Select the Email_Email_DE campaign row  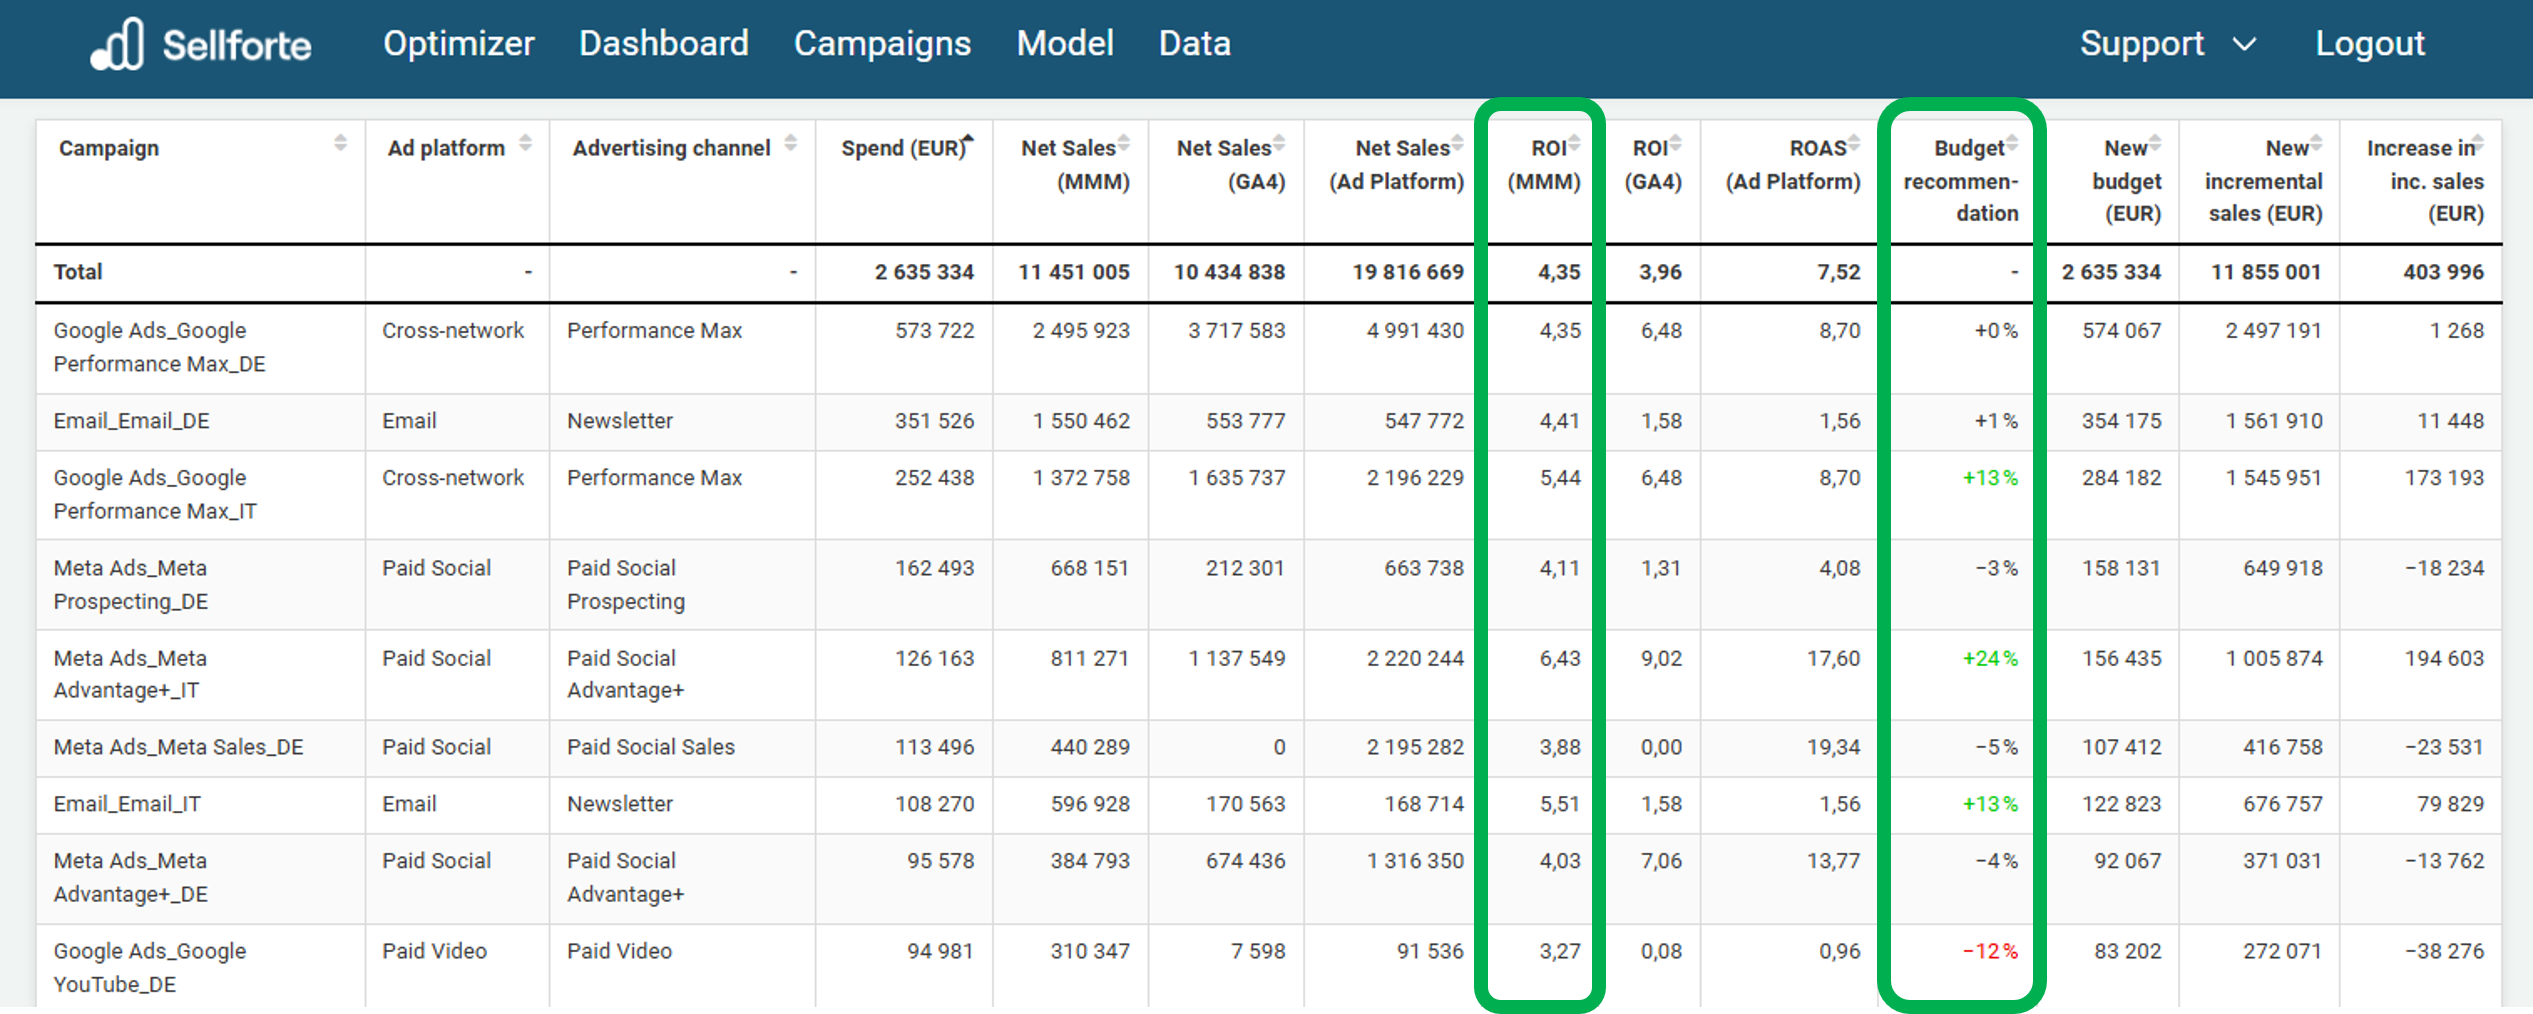coord(131,421)
